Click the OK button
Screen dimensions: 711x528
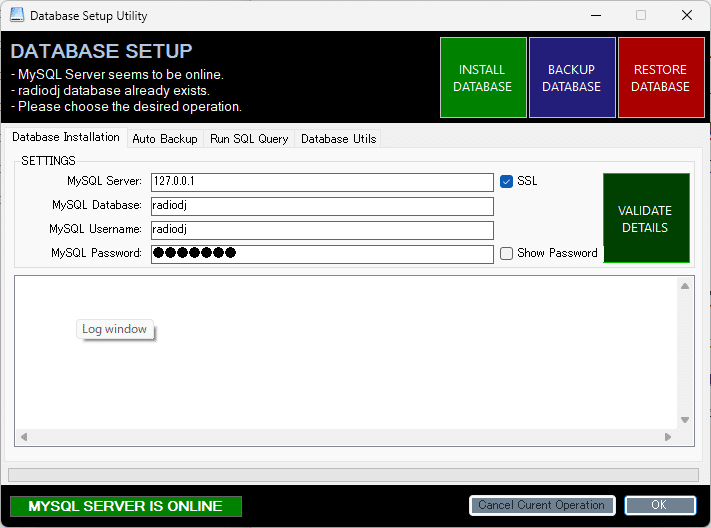(660, 505)
